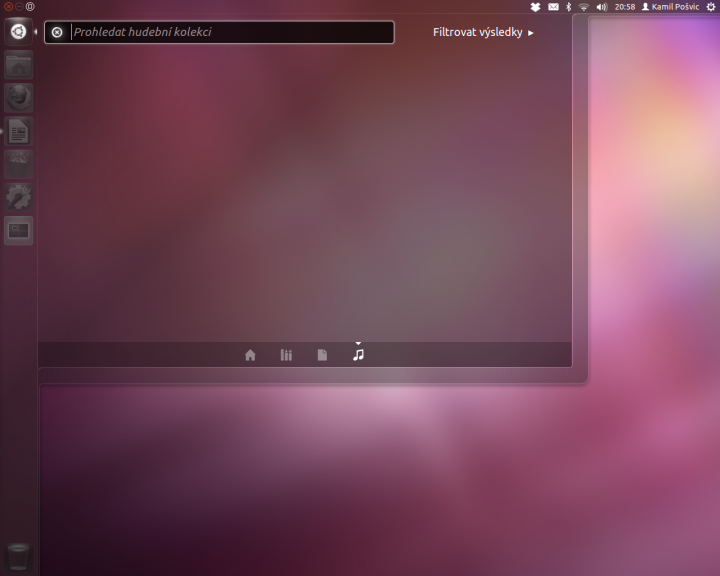Open System Settings from the launcher
This screenshot has height=576, width=720.
pyautogui.click(x=18, y=197)
